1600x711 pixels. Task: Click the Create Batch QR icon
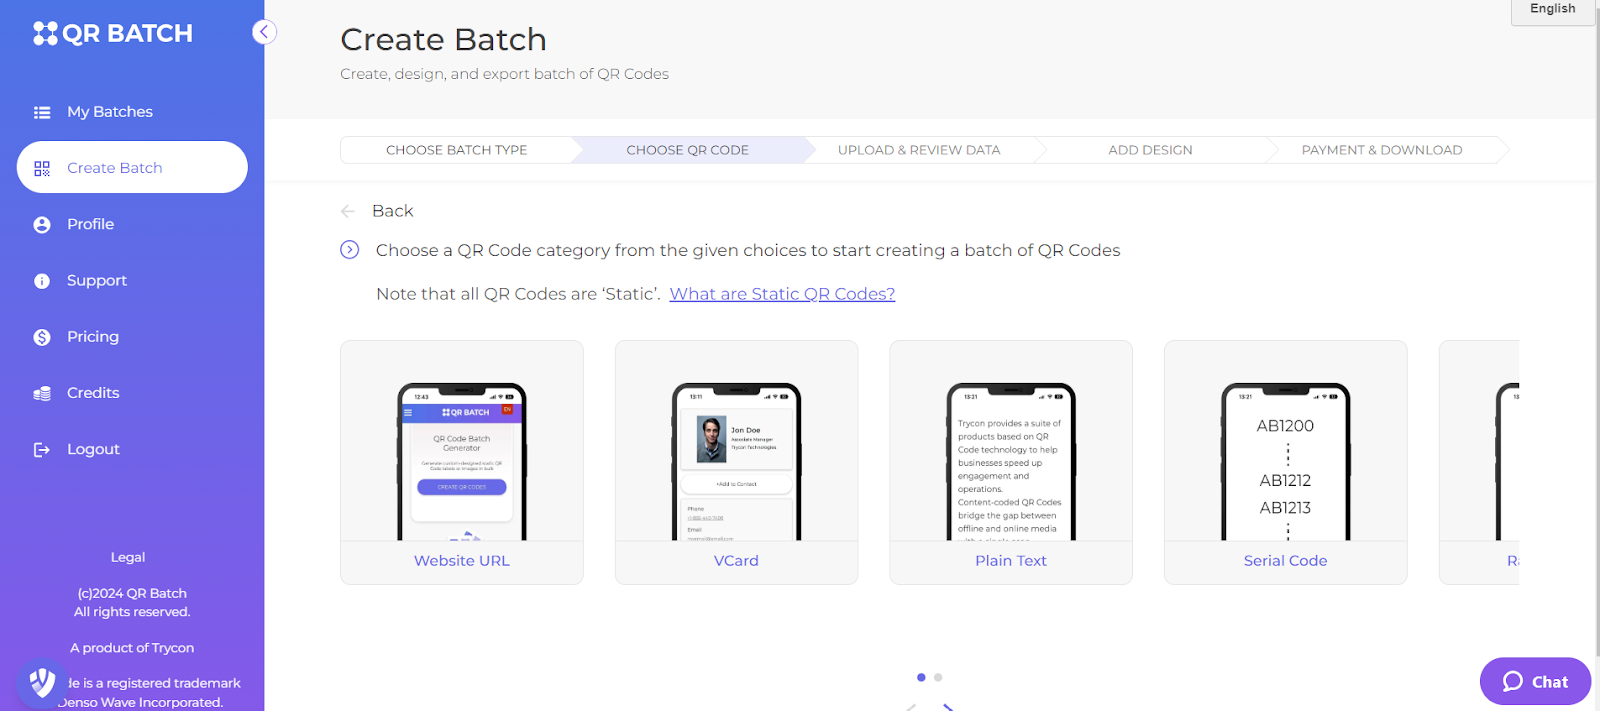click(x=42, y=168)
